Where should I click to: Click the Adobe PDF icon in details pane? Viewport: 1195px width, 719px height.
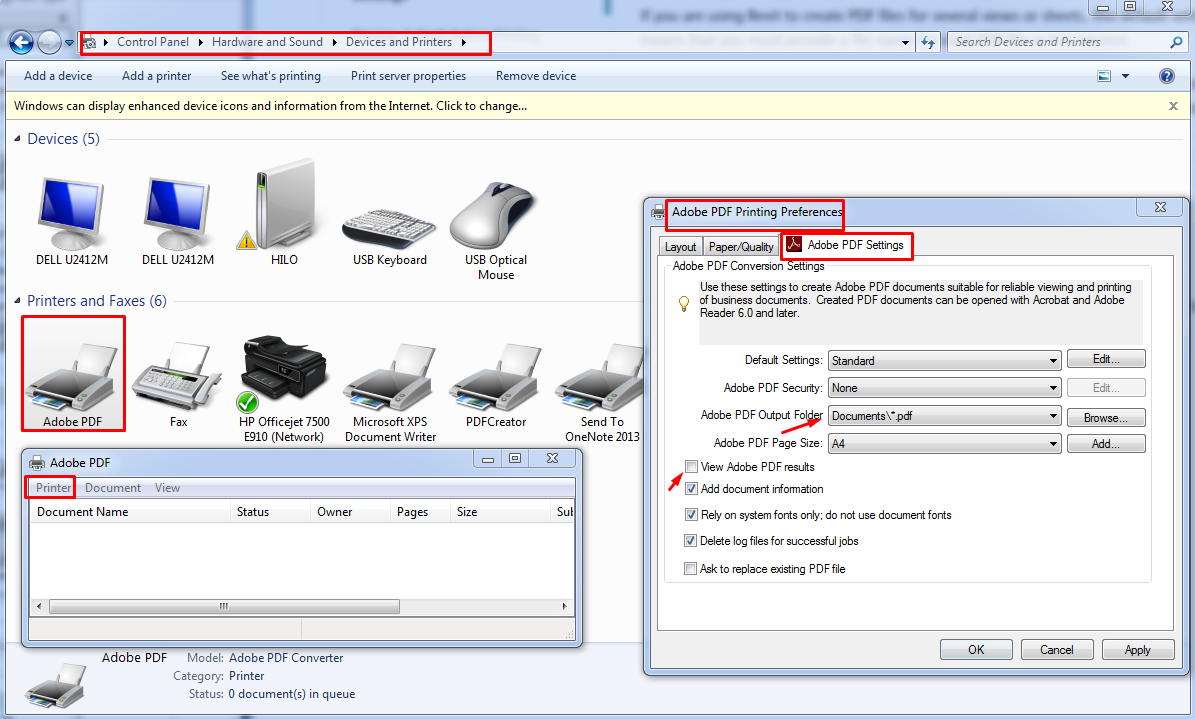[x=55, y=684]
